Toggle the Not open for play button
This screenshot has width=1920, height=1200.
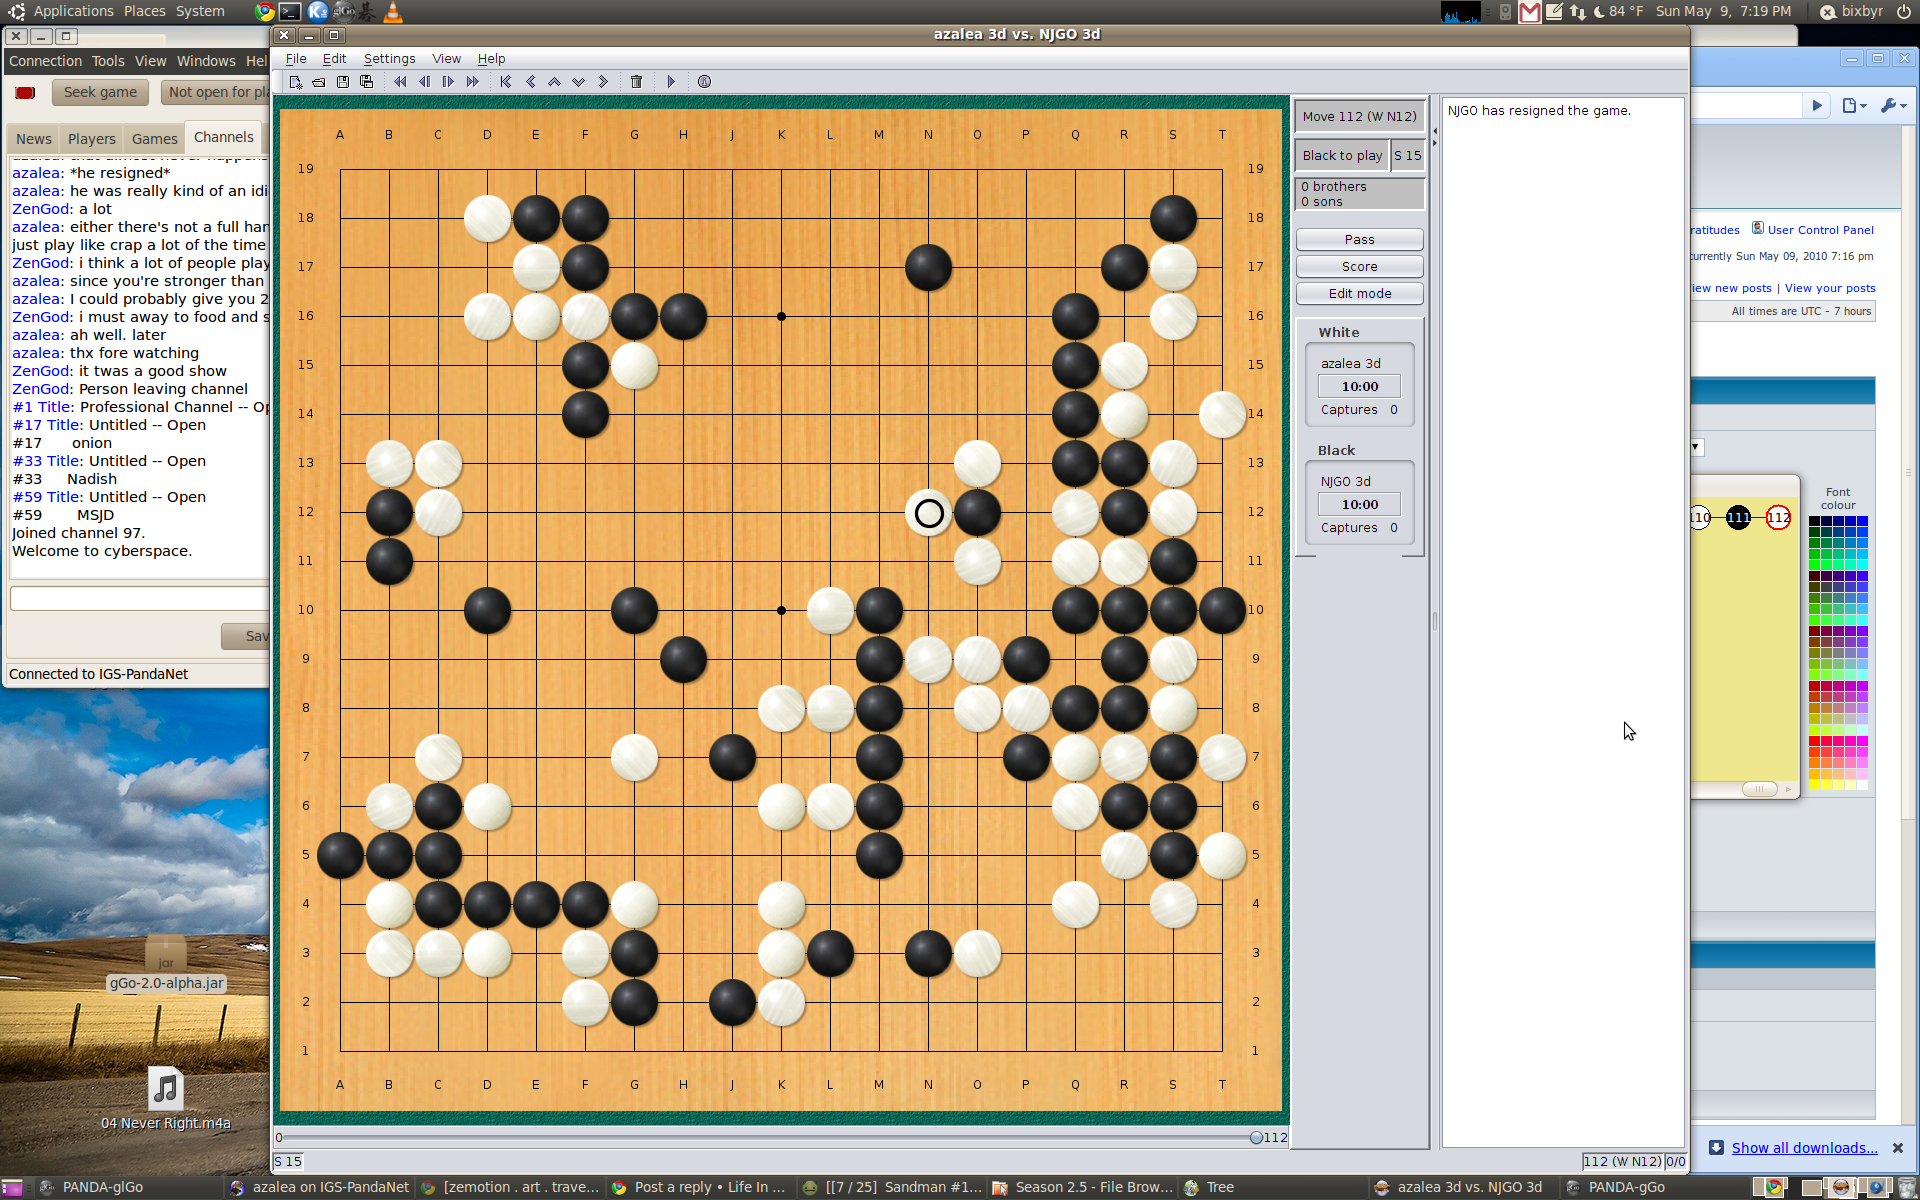216,92
